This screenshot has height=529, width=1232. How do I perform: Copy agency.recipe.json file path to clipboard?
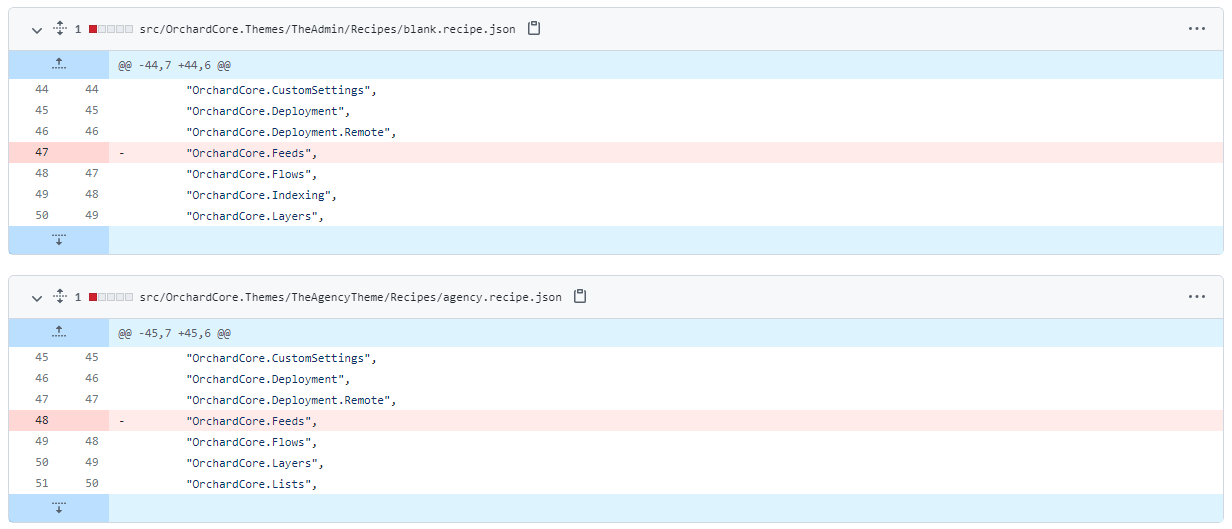(580, 297)
